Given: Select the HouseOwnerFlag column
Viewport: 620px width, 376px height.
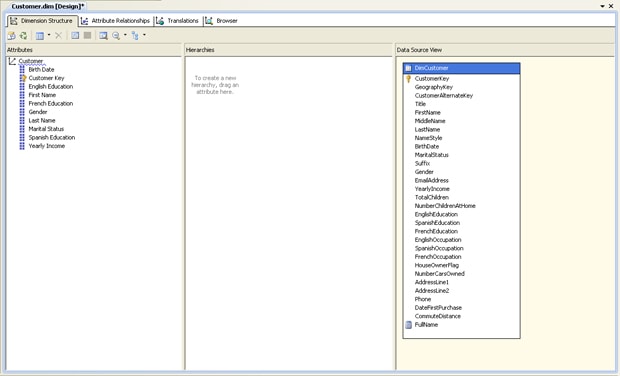Looking at the screenshot, I should pyautogui.click(x=437, y=265).
